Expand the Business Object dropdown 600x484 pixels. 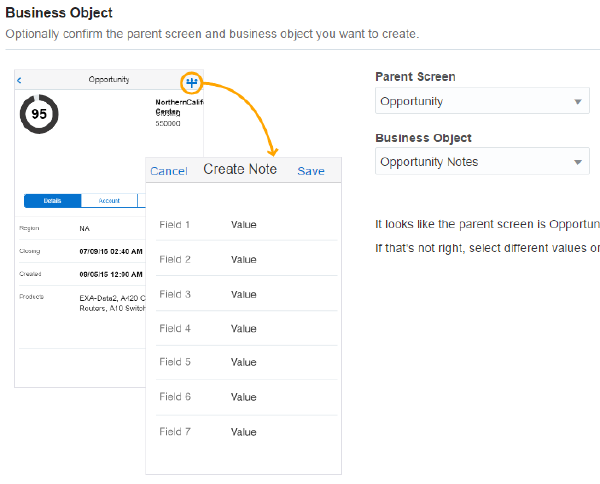click(x=482, y=162)
